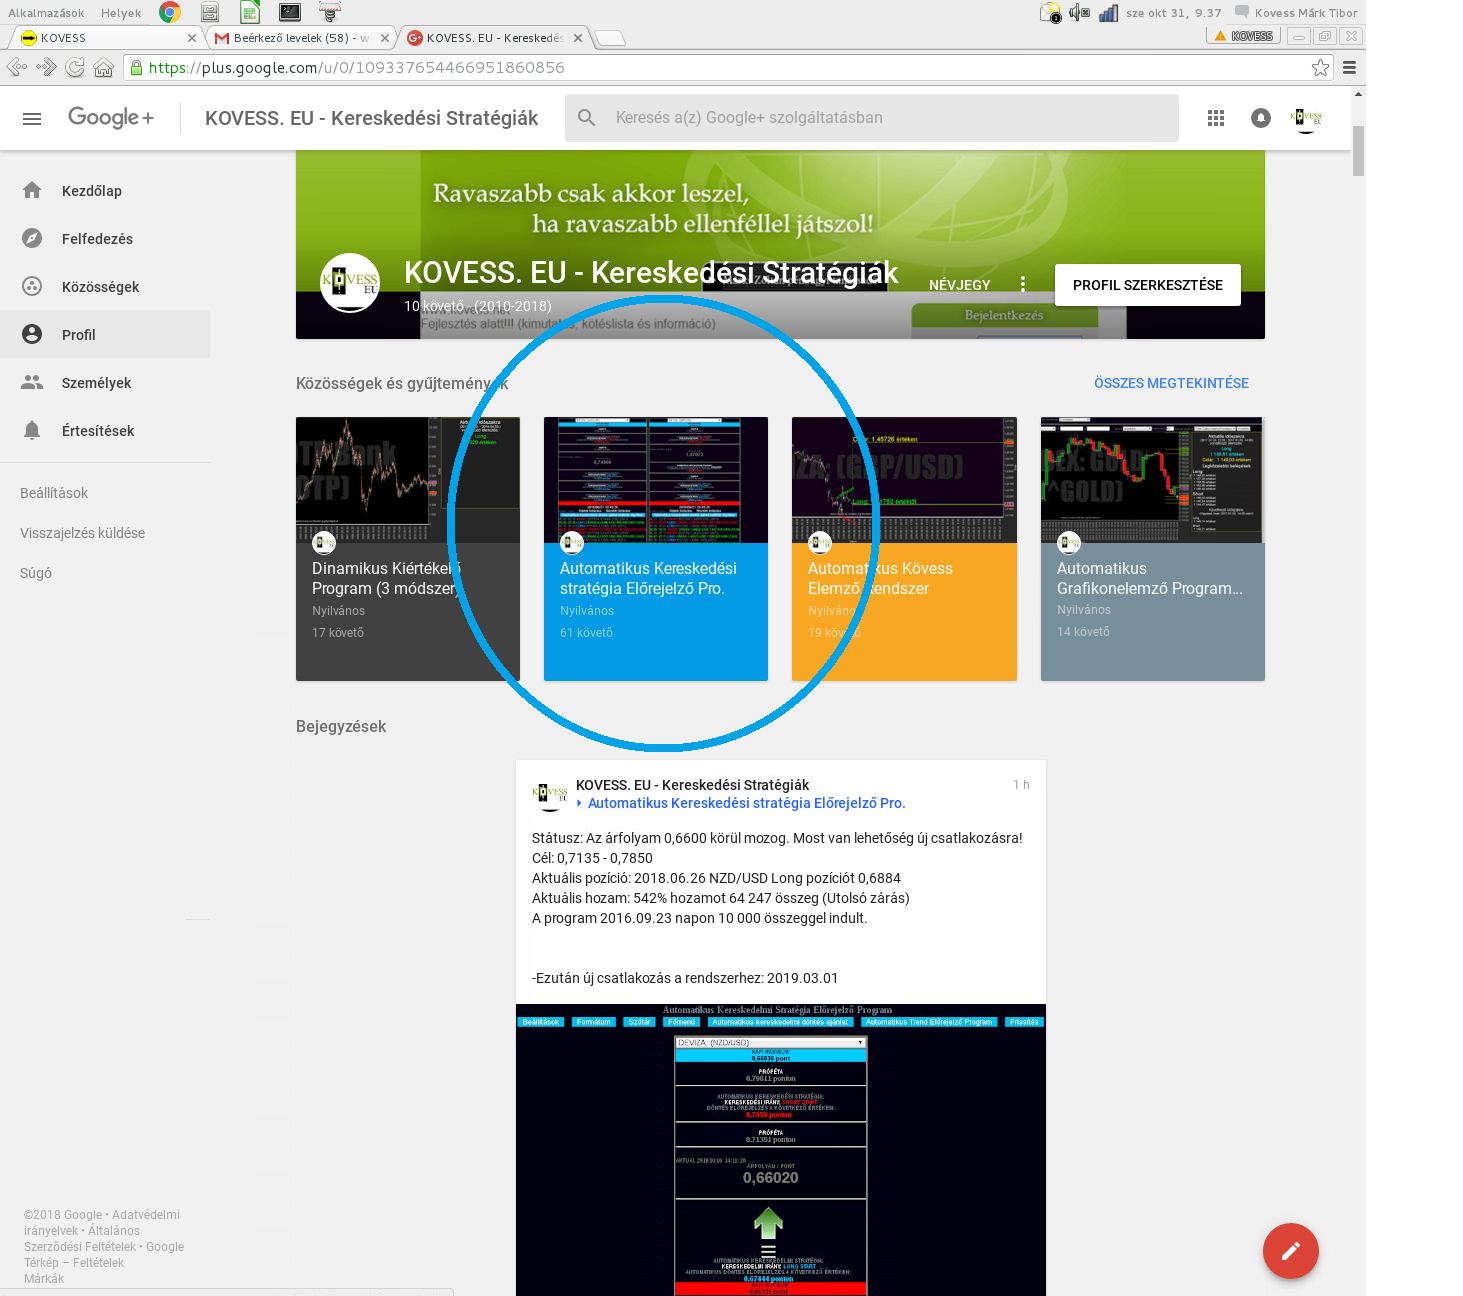Select Profil in sidebar

click(105, 335)
